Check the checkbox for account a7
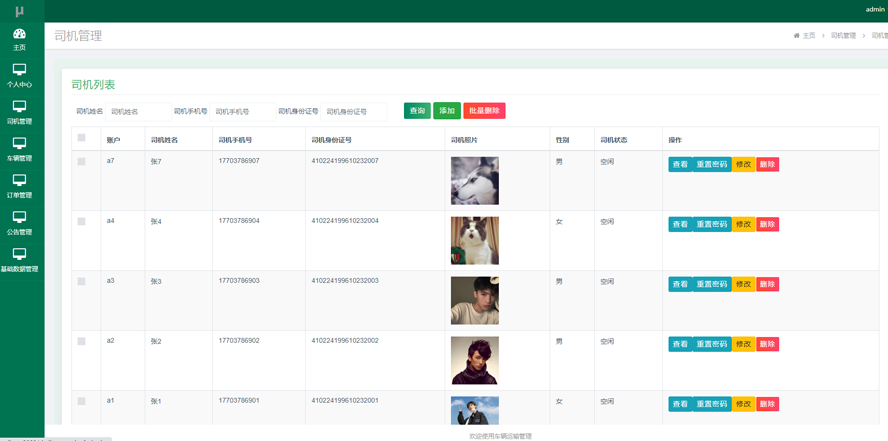888x441 pixels. [x=82, y=161]
